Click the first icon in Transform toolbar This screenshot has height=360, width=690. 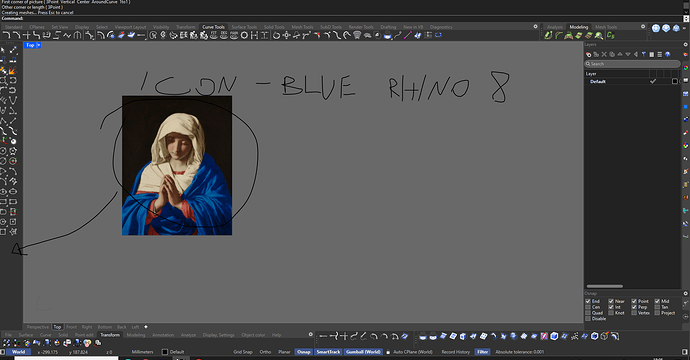coord(7,343)
